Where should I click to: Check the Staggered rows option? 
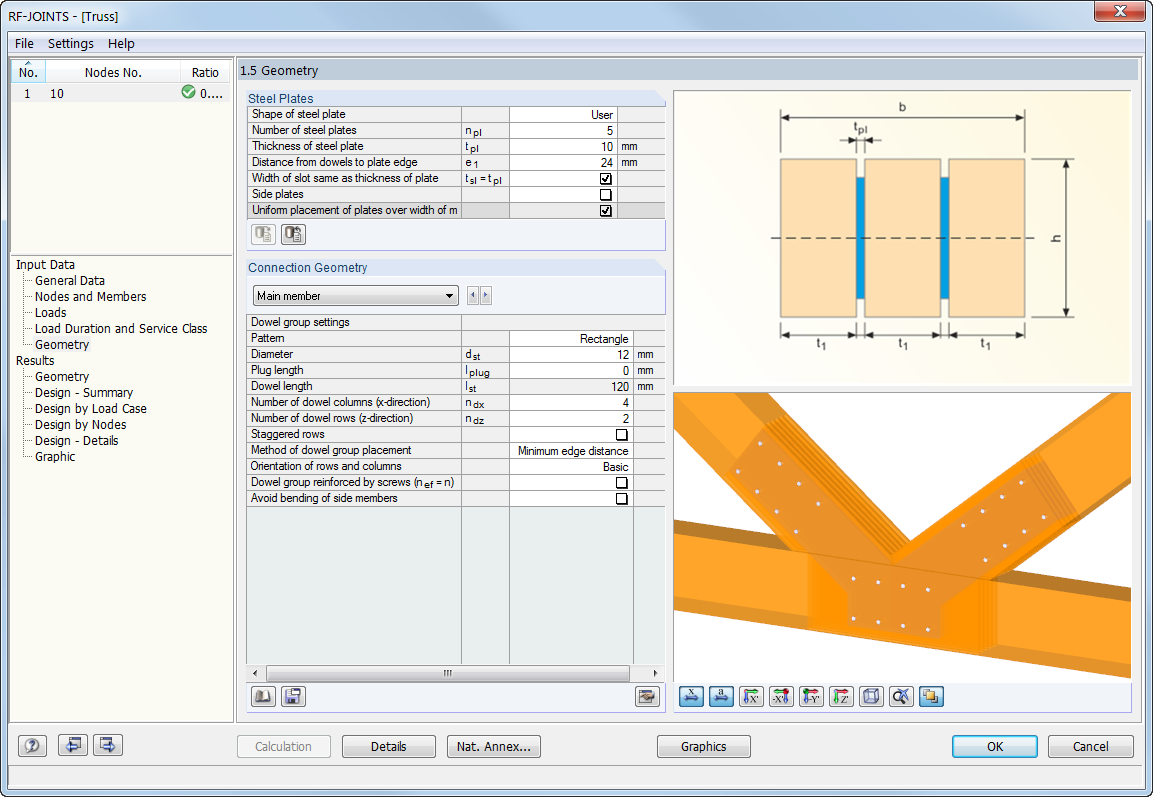coord(622,434)
